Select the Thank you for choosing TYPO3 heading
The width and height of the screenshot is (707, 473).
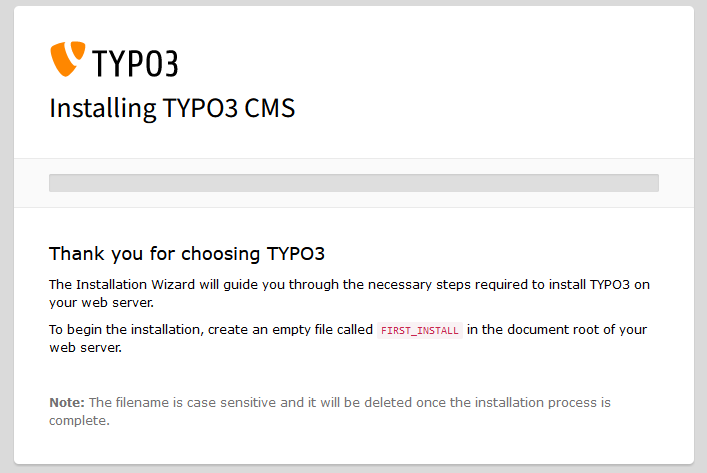point(187,254)
